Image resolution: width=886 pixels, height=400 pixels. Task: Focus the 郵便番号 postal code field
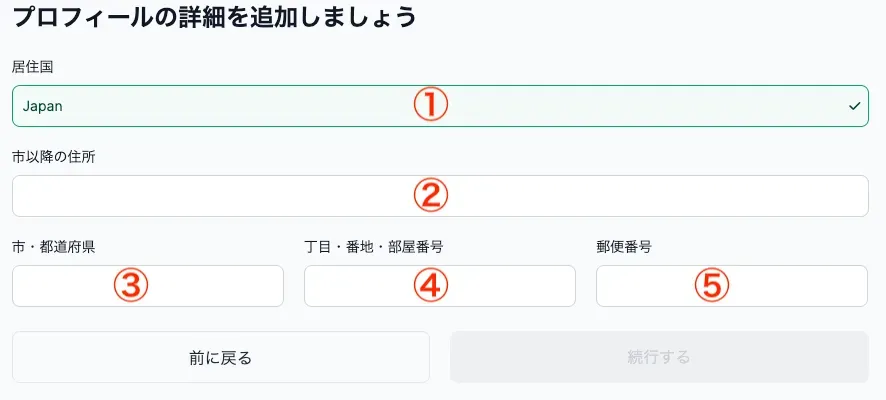pos(790,286)
